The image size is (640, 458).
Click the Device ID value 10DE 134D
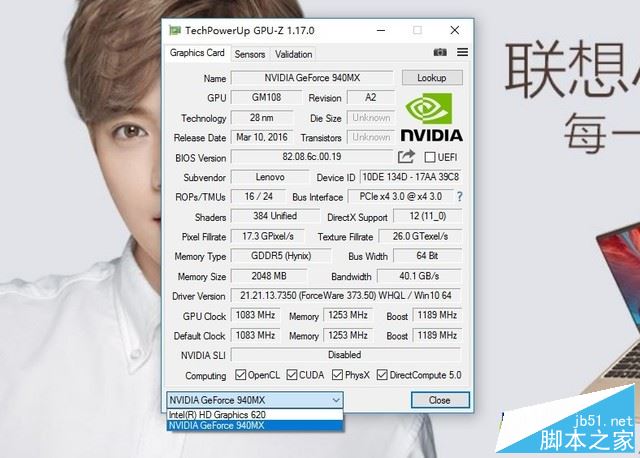411,177
